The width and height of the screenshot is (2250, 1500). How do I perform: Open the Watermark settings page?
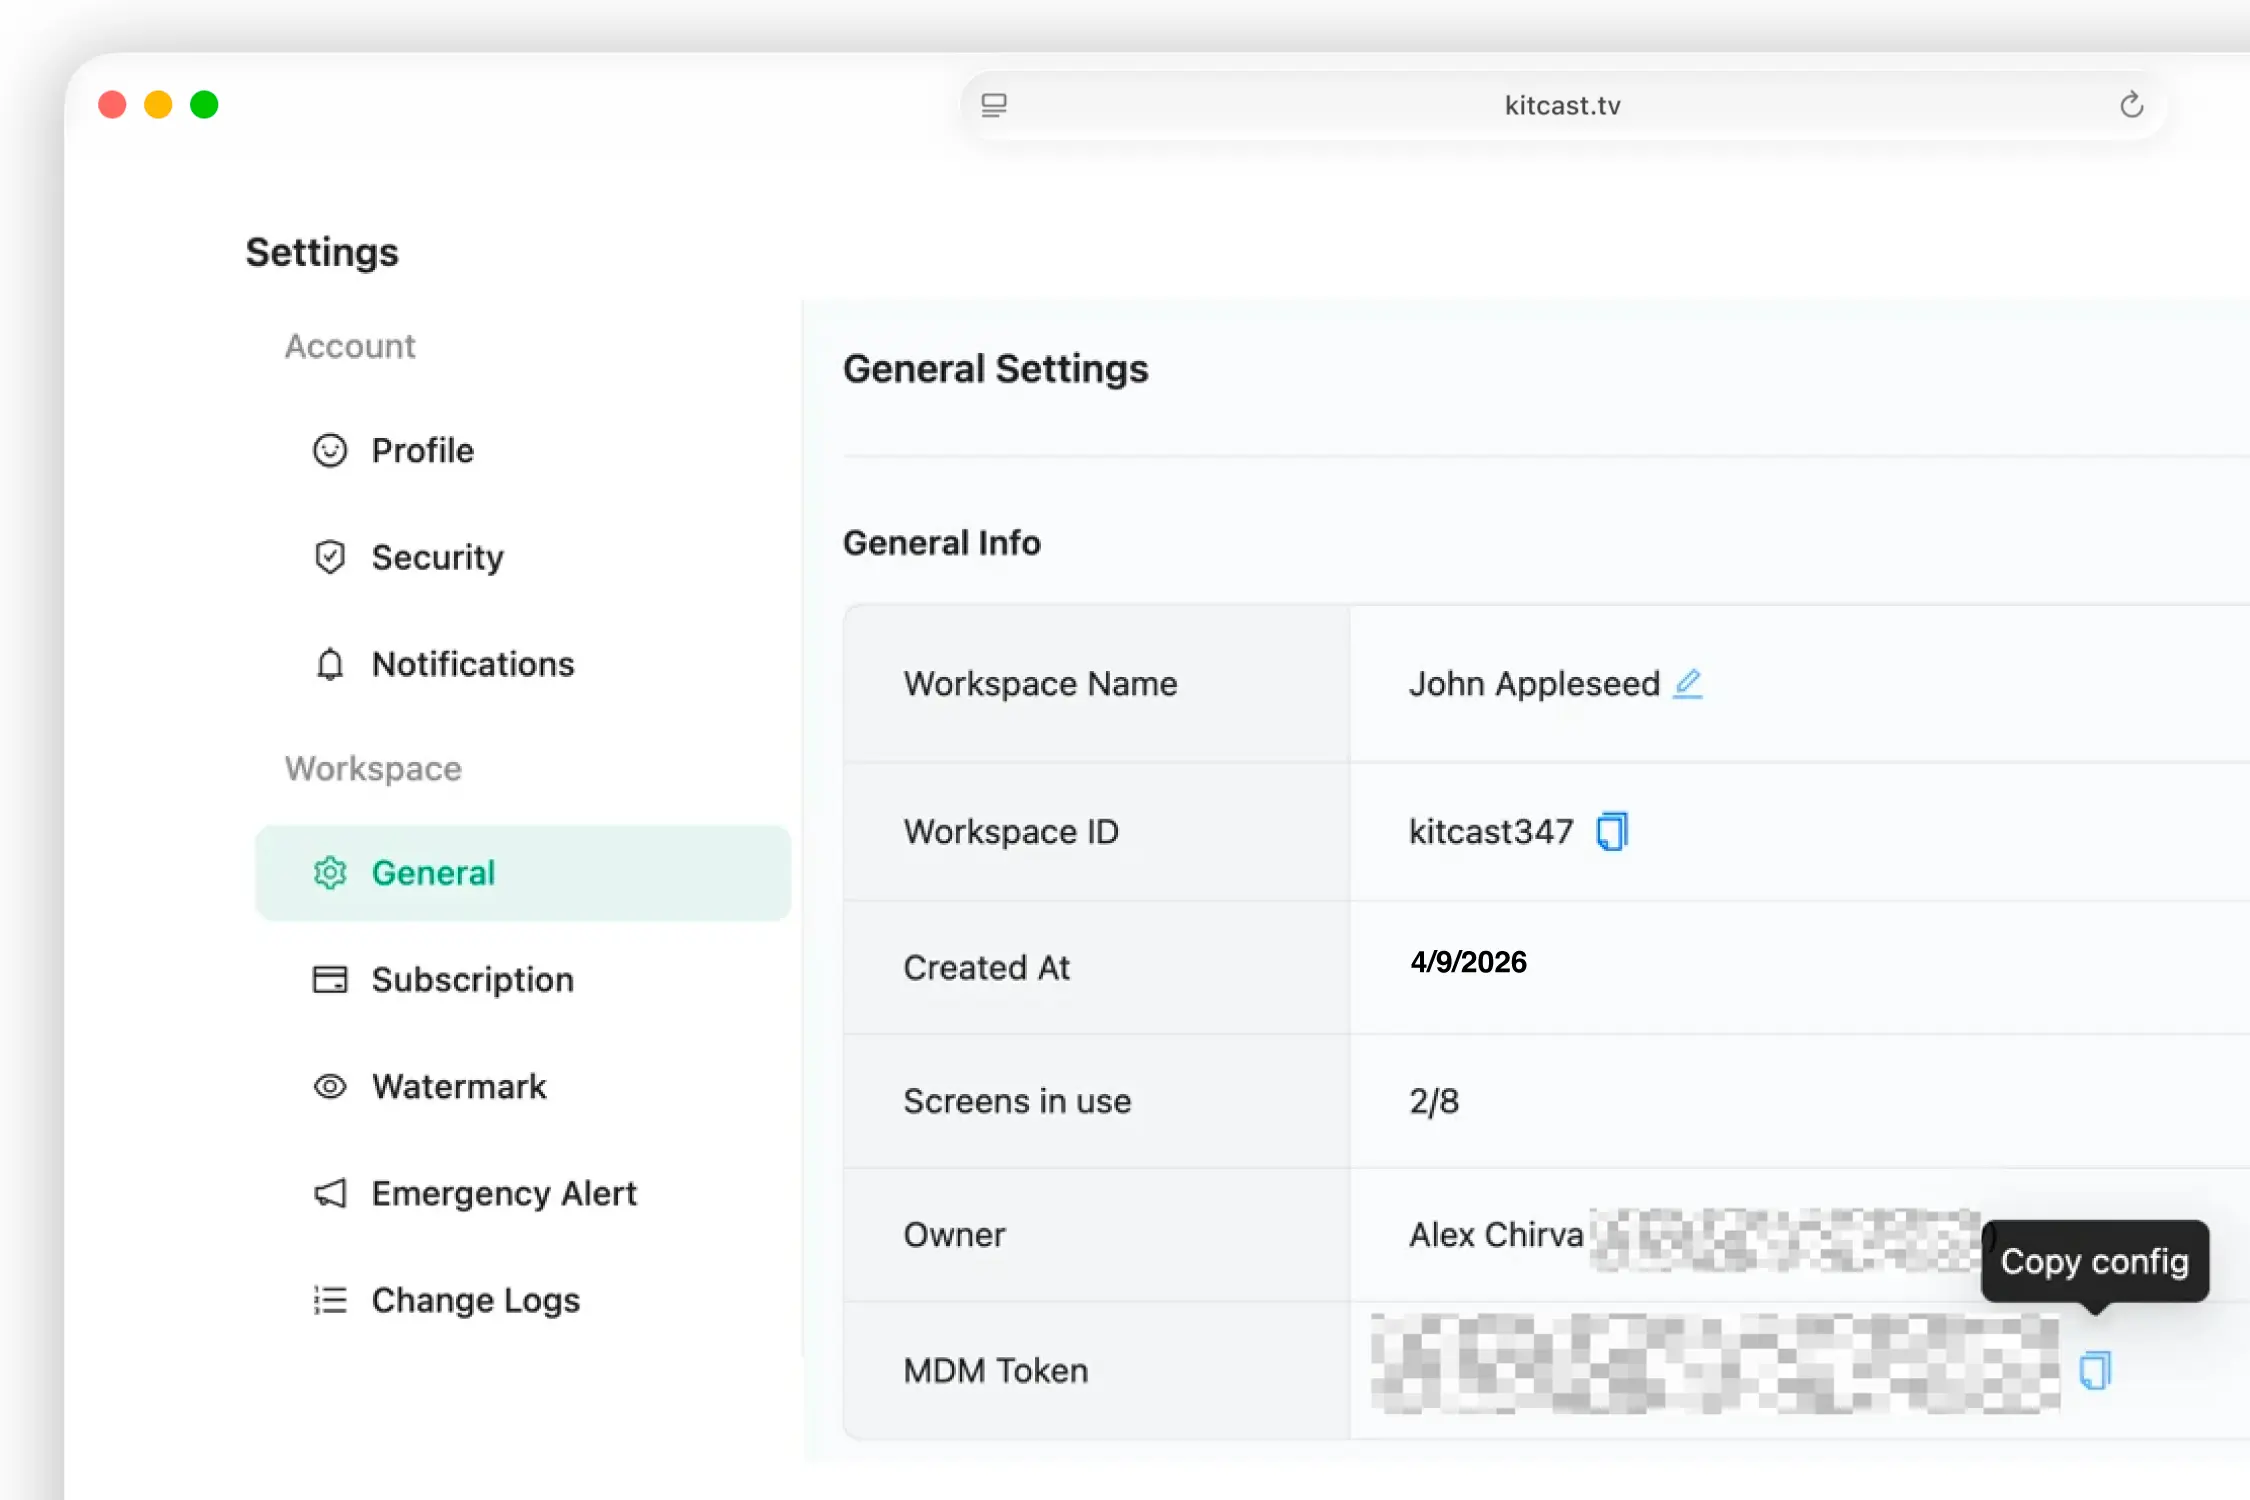459,1086
